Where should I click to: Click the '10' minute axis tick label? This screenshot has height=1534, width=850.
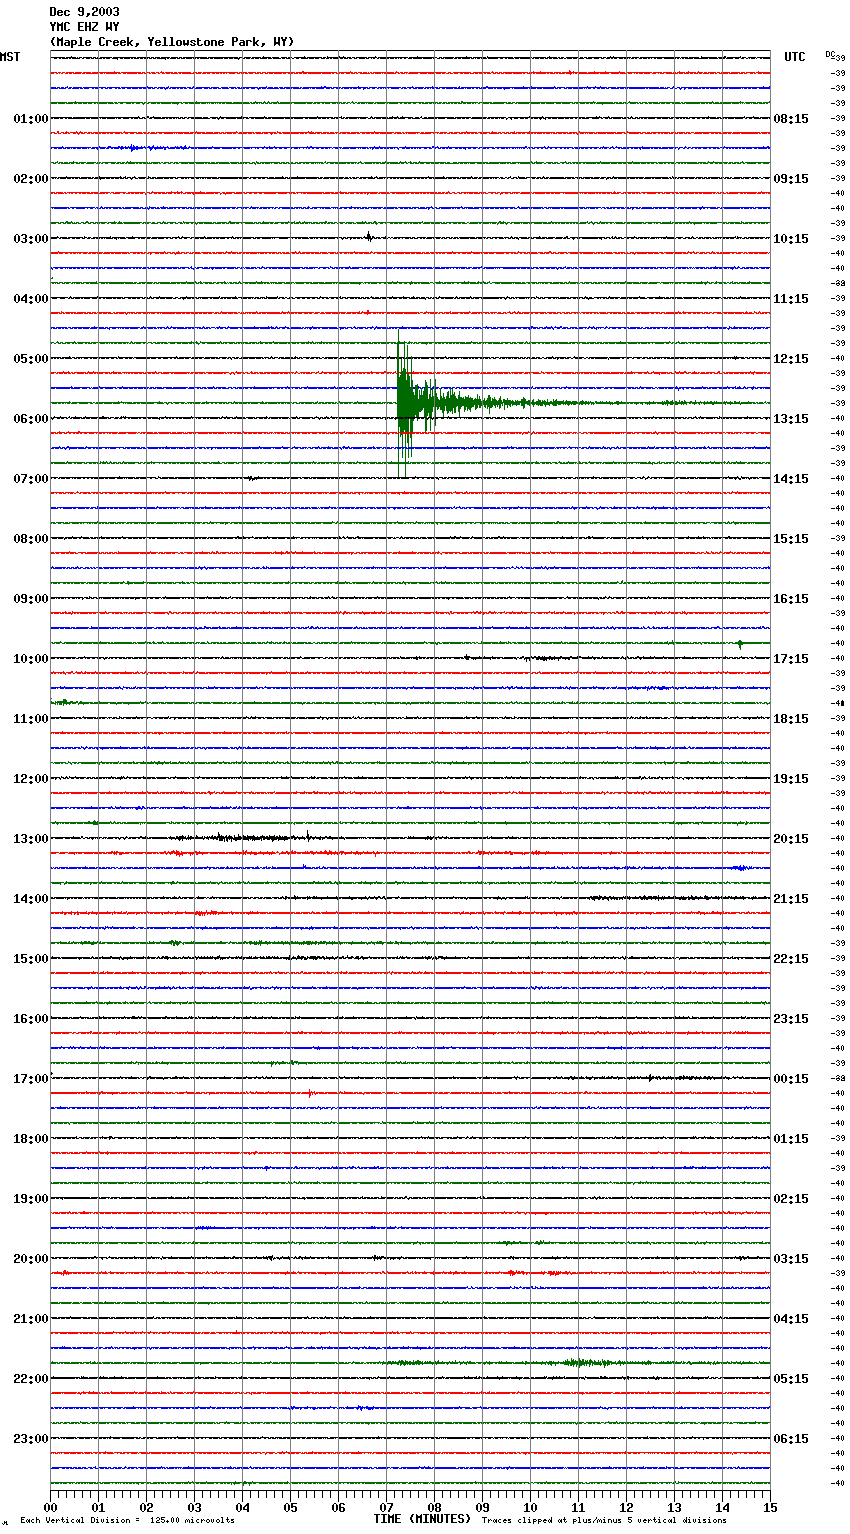pos(530,1507)
